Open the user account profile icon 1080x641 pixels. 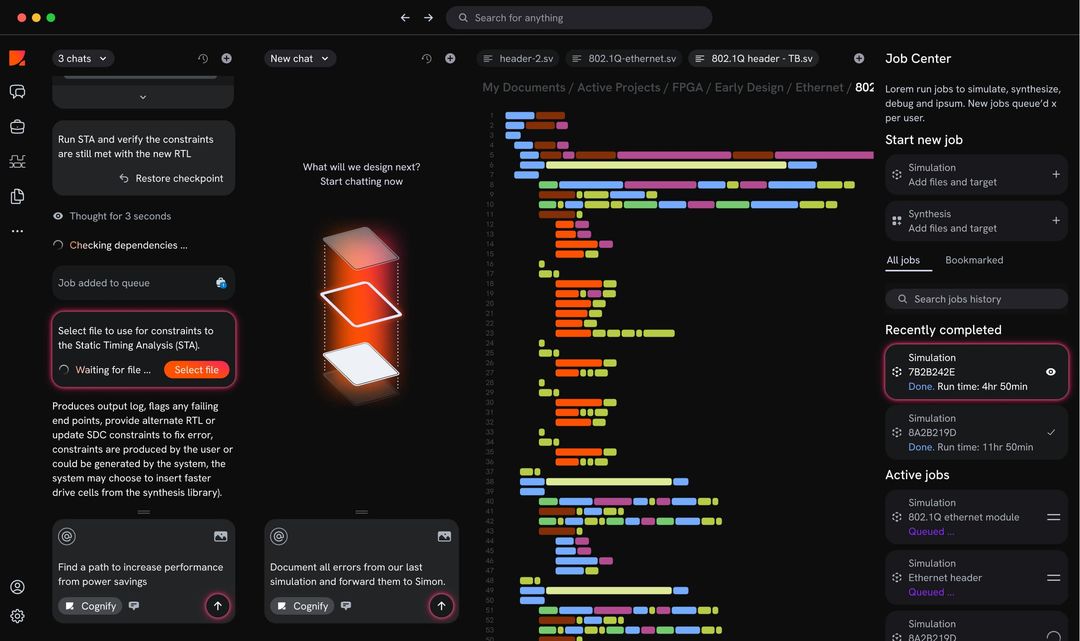(x=17, y=587)
